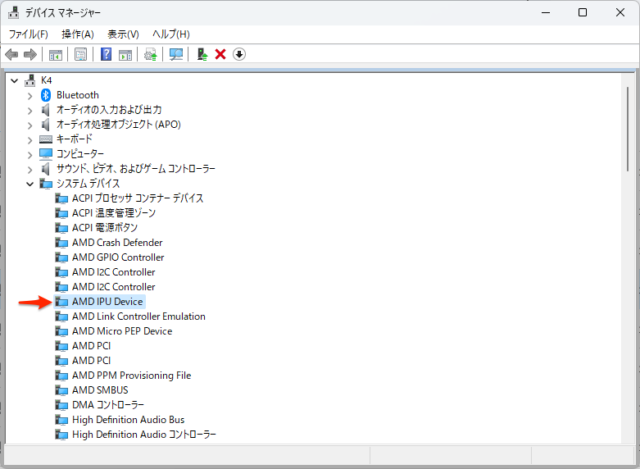Expand the Bluetooth category
Screen dimensions: 640x469
[30, 95]
